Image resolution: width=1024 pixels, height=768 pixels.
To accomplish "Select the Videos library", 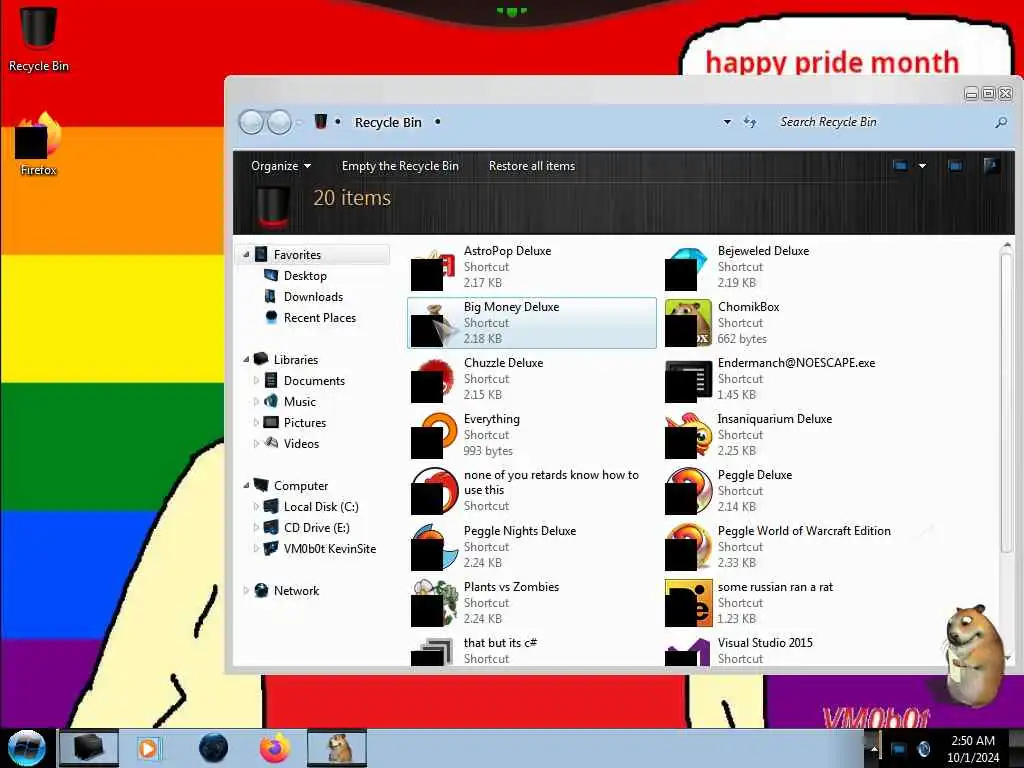I will [300, 443].
